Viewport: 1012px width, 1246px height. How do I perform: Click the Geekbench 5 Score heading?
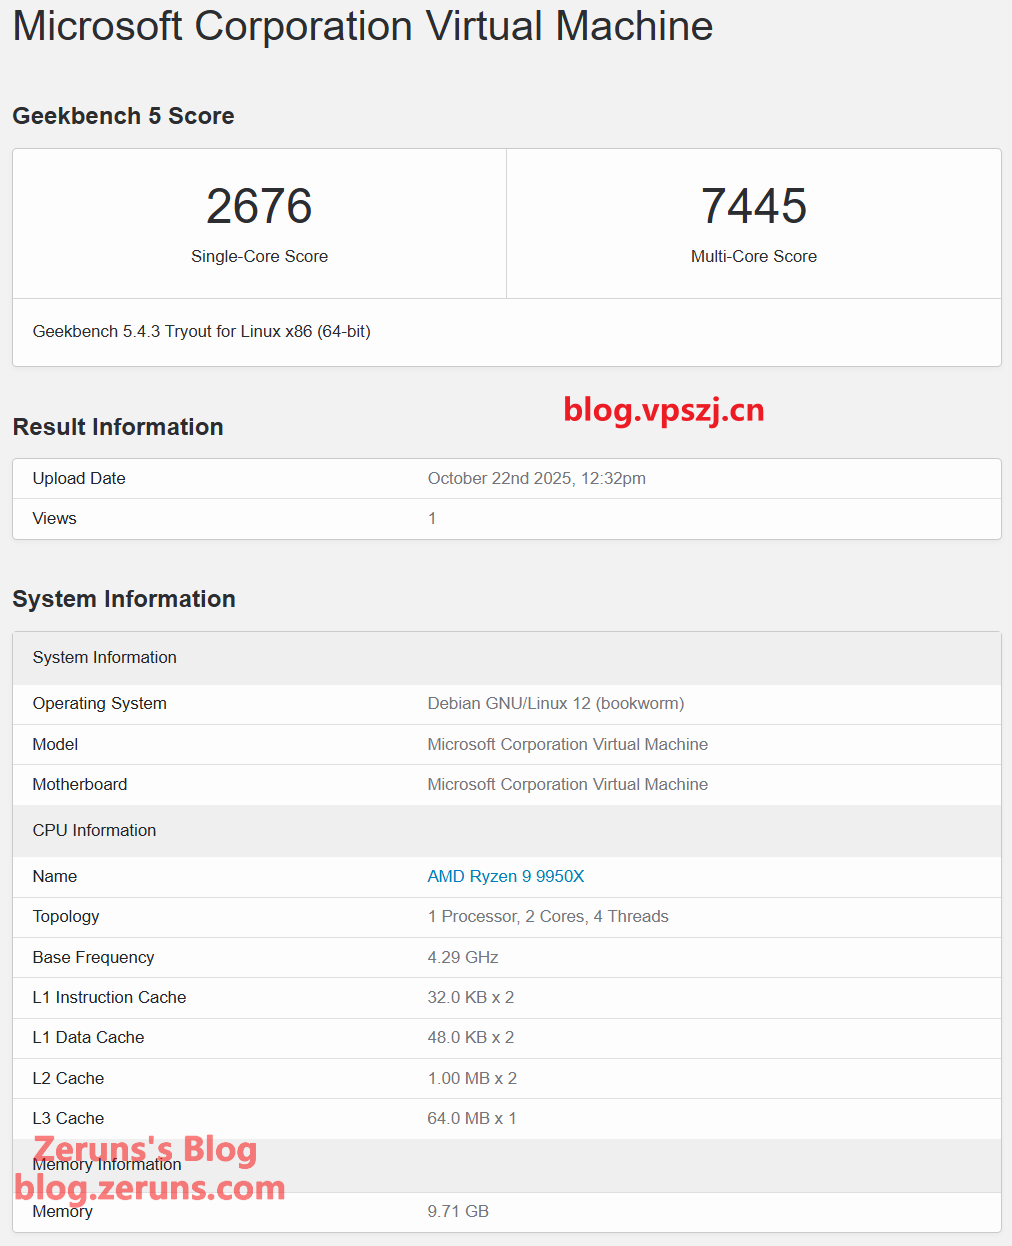[123, 116]
